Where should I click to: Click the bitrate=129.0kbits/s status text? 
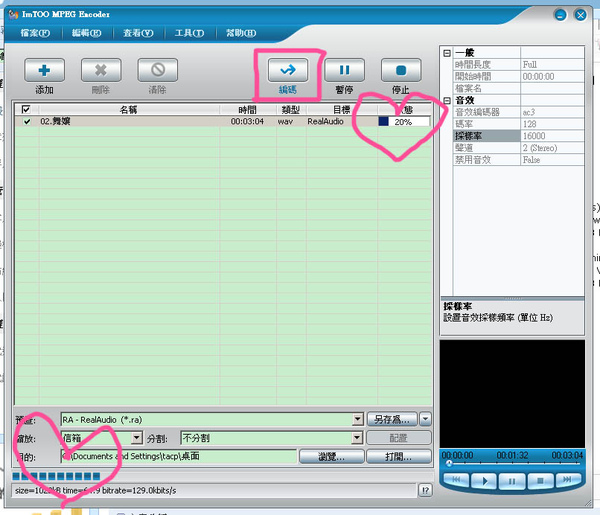(139, 491)
